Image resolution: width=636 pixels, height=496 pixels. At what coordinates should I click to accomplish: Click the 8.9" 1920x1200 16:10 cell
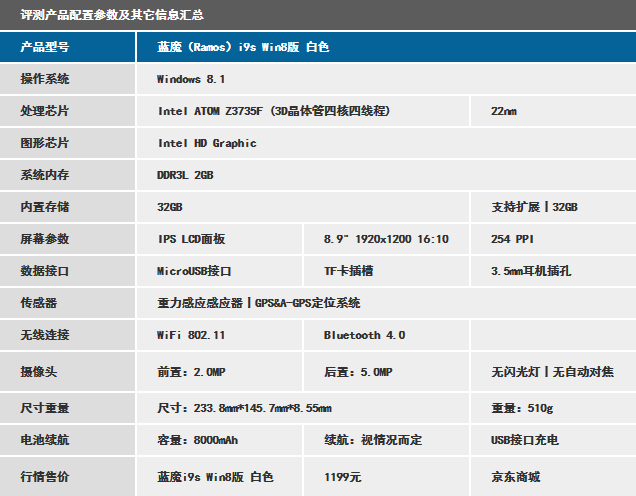[x=386, y=239]
